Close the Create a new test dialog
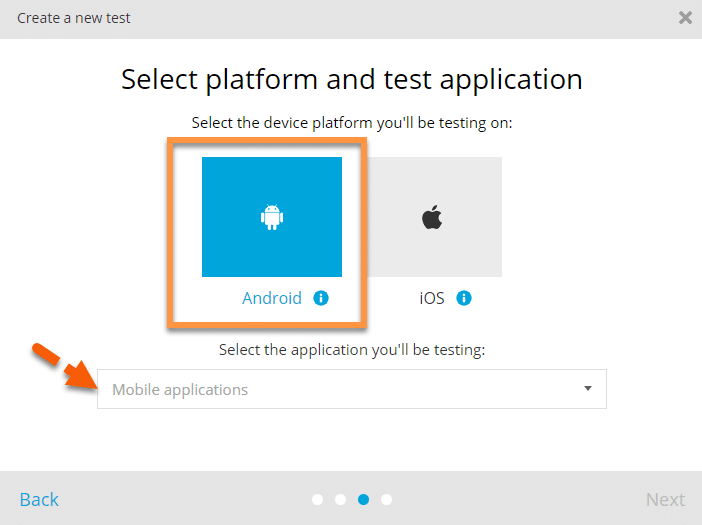This screenshot has height=525, width=702. point(685,18)
